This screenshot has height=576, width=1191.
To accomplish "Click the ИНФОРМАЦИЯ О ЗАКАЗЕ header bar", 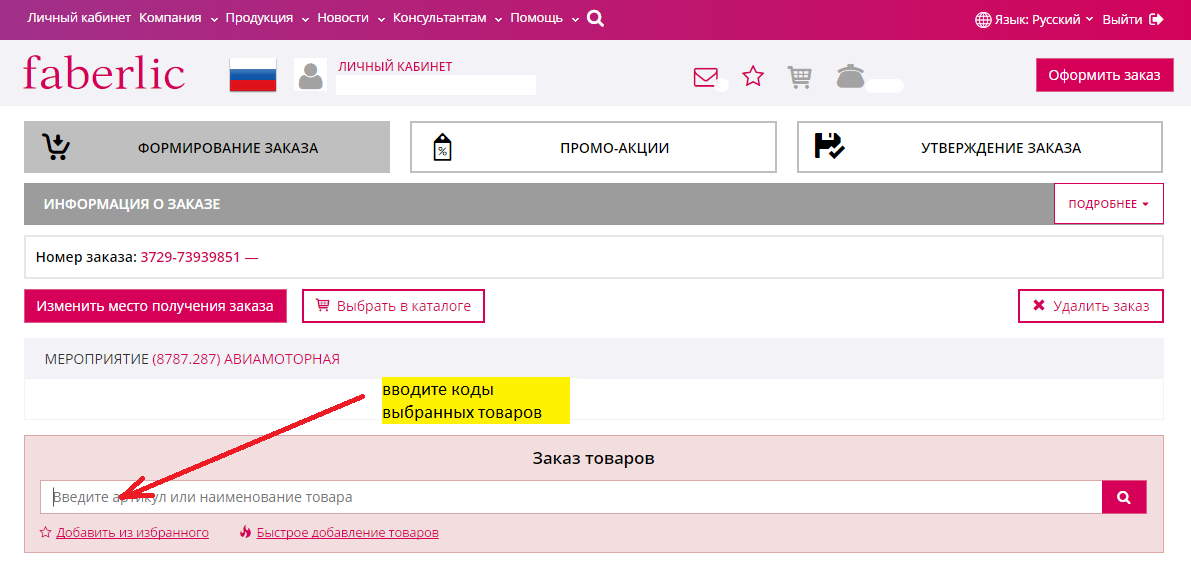I will click(539, 204).
